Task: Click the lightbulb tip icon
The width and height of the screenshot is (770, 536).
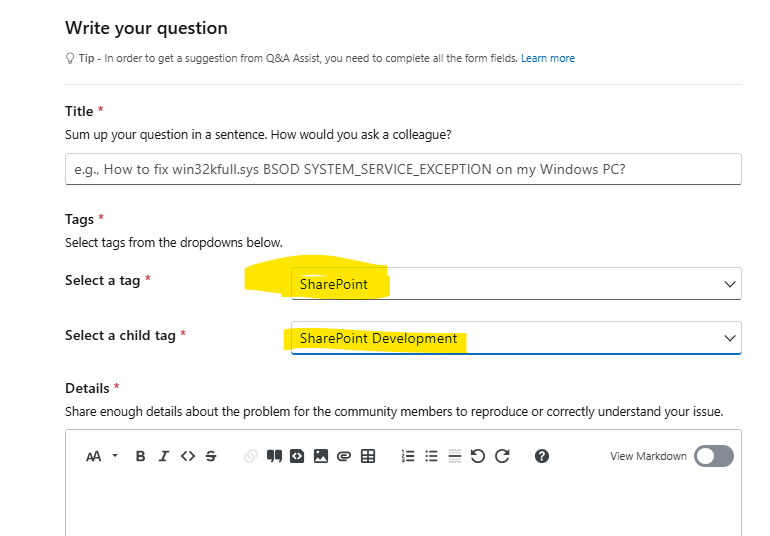Action: click(x=70, y=58)
